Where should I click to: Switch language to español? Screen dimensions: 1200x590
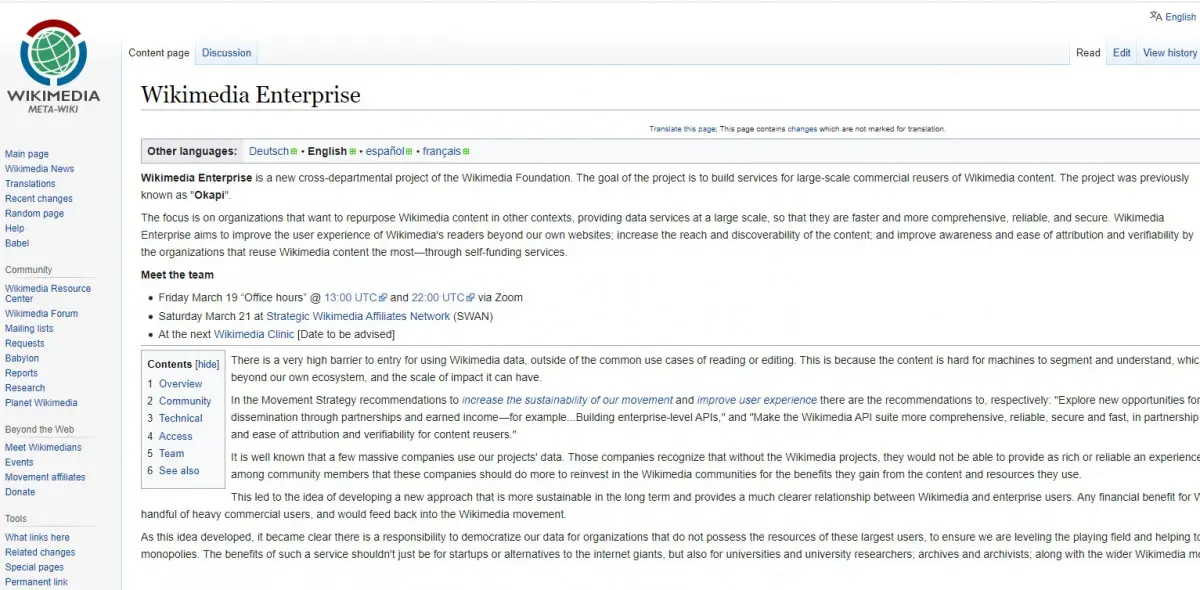click(x=385, y=151)
